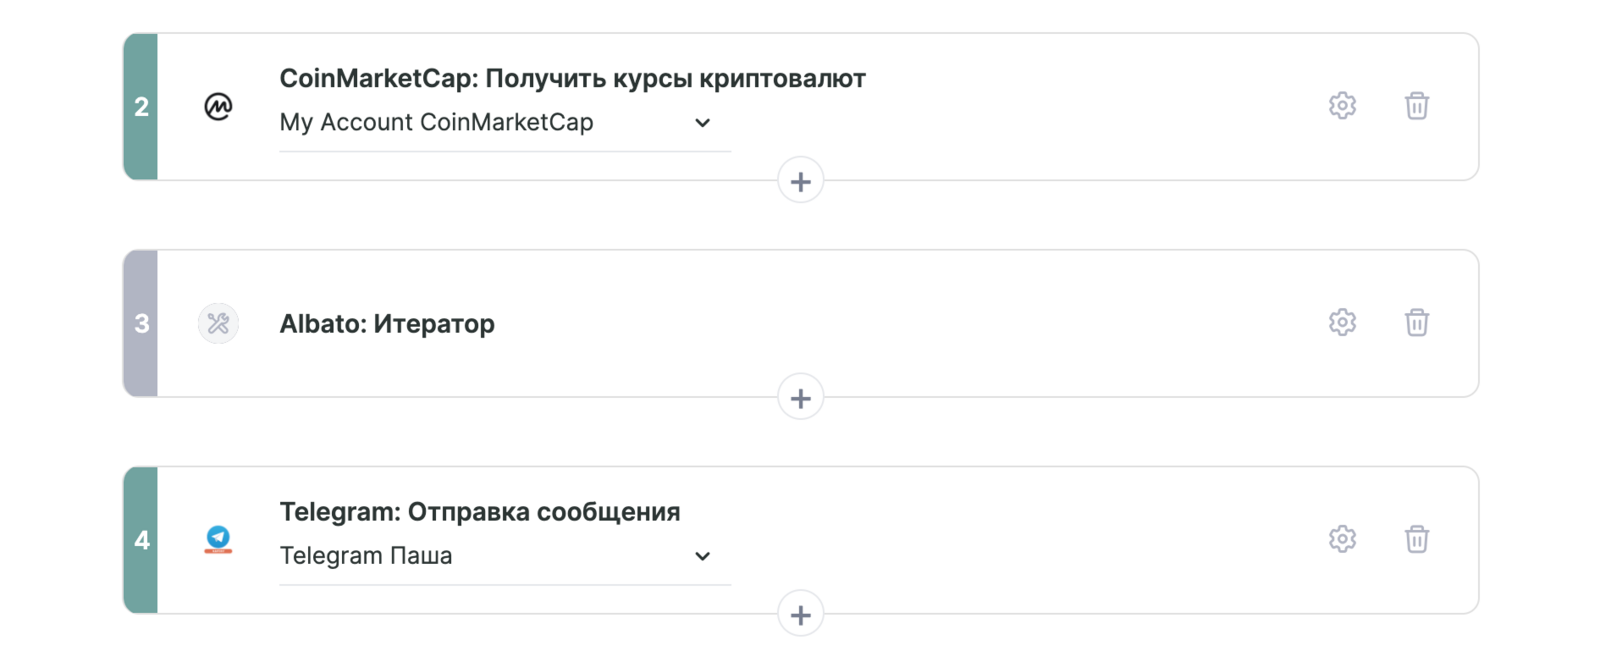Screen dimensions: 1600x662
Task: Click the Telegram logo icon
Action: coord(218,539)
